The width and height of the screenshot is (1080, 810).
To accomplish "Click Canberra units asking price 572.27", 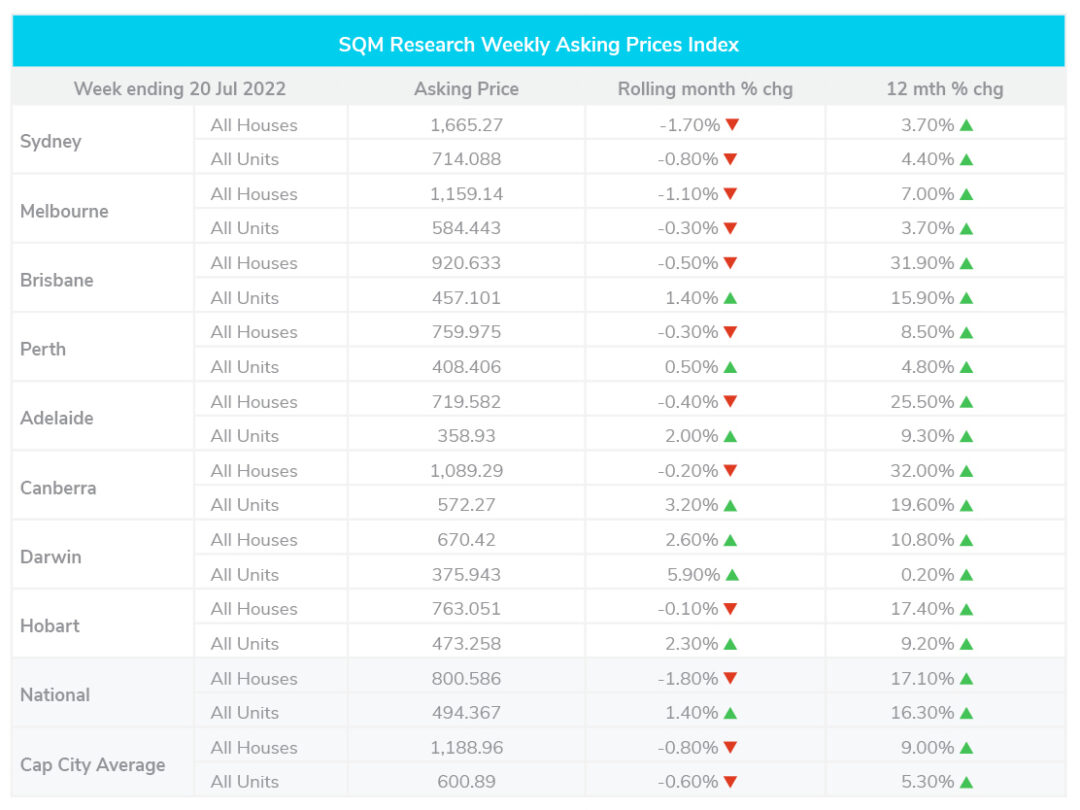I will point(466,505).
